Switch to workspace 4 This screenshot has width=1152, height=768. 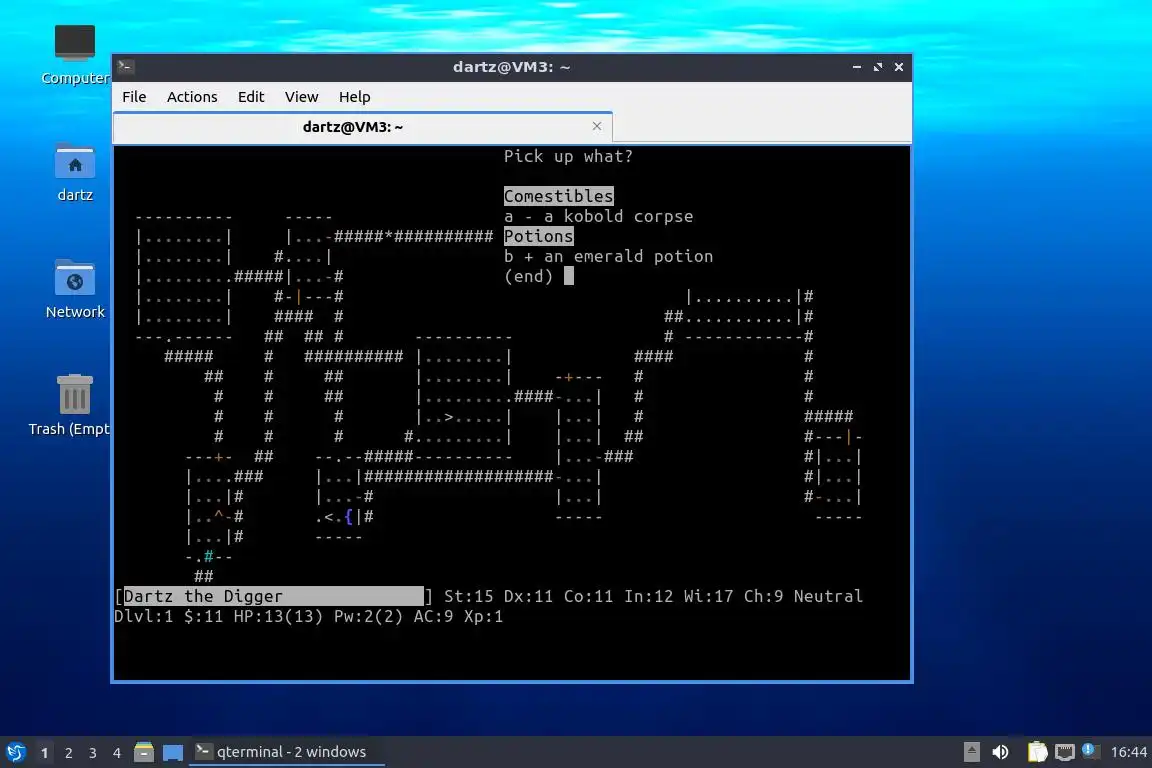click(x=116, y=753)
